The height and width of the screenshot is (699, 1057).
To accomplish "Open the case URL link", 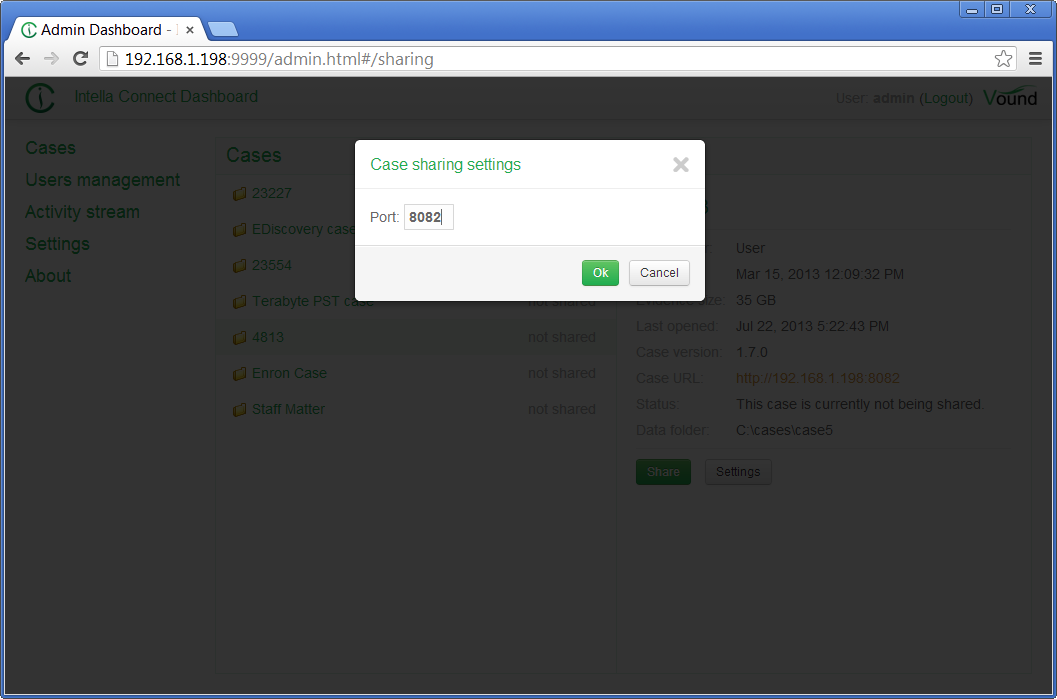I will pyautogui.click(x=818, y=378).
